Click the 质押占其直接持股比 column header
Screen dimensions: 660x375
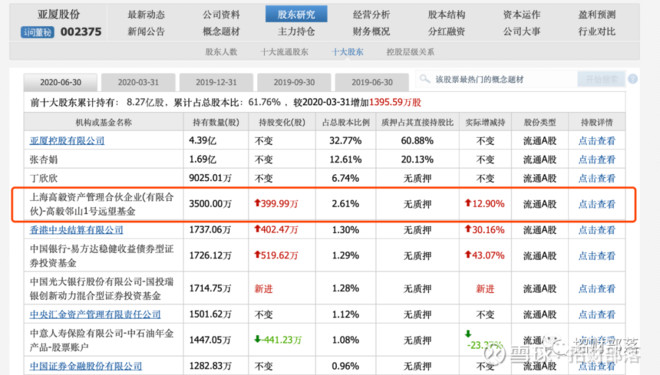417,122
